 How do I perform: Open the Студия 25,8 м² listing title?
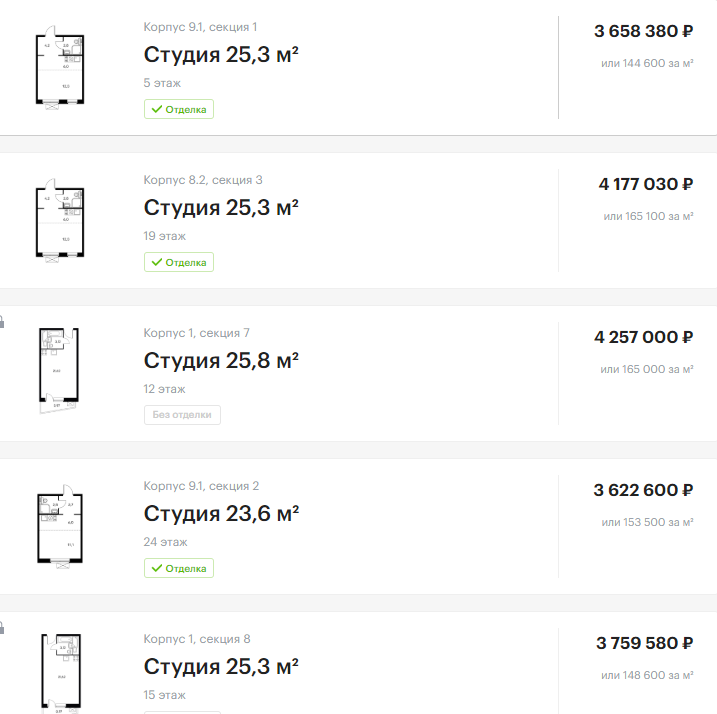pyautogui.click(x=221, y=361)
